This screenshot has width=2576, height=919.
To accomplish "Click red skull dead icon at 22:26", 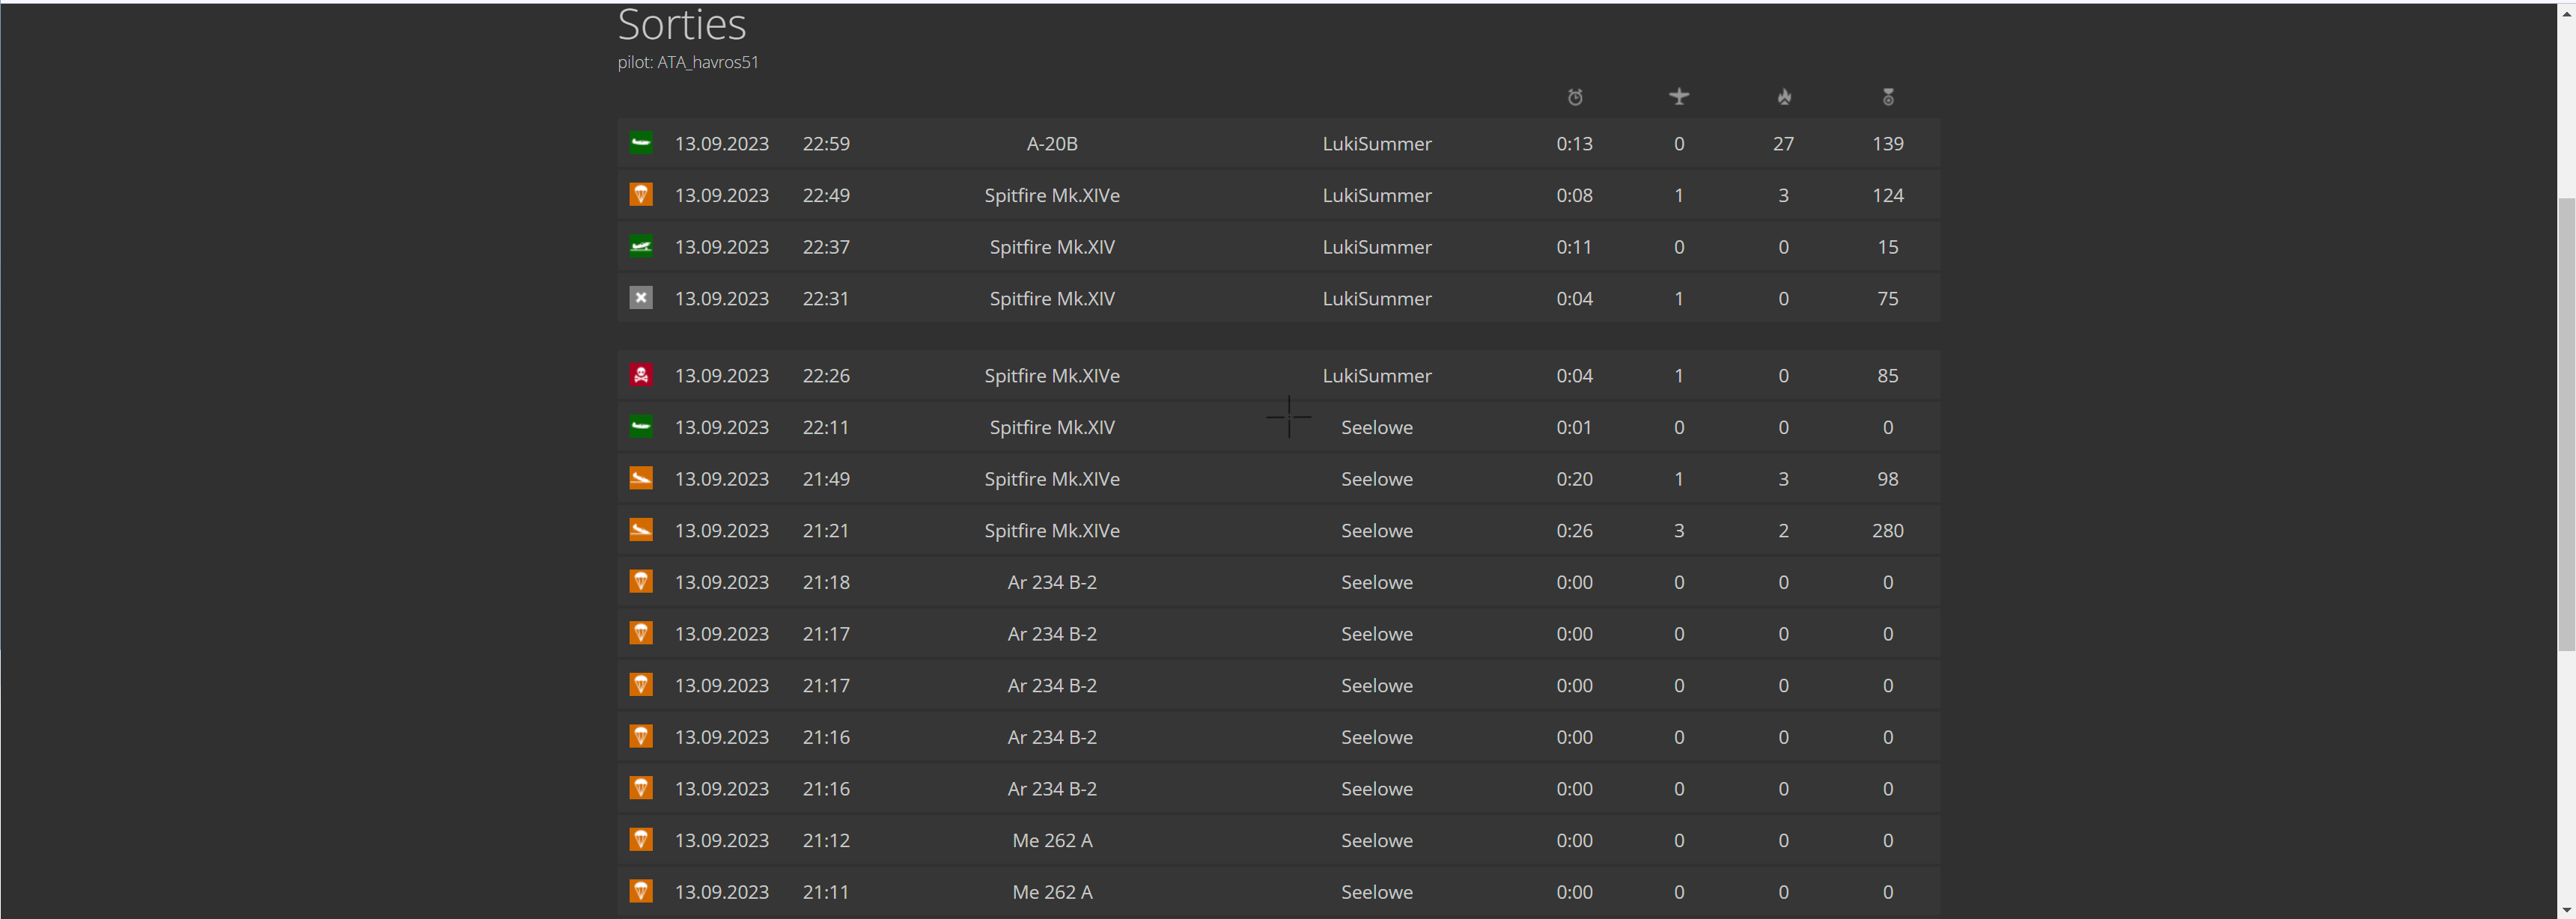I will (x=641, y=375).
